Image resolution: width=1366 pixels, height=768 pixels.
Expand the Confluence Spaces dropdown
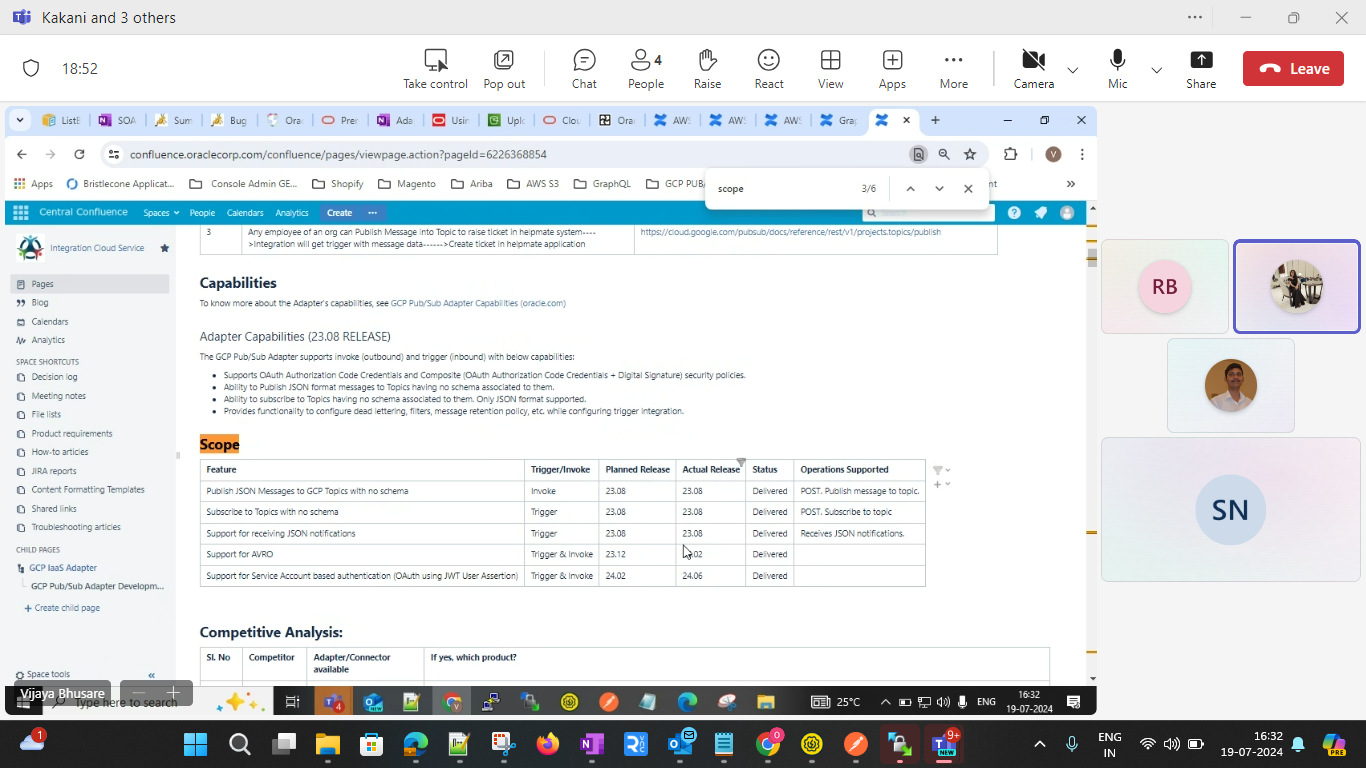[161, 212]
